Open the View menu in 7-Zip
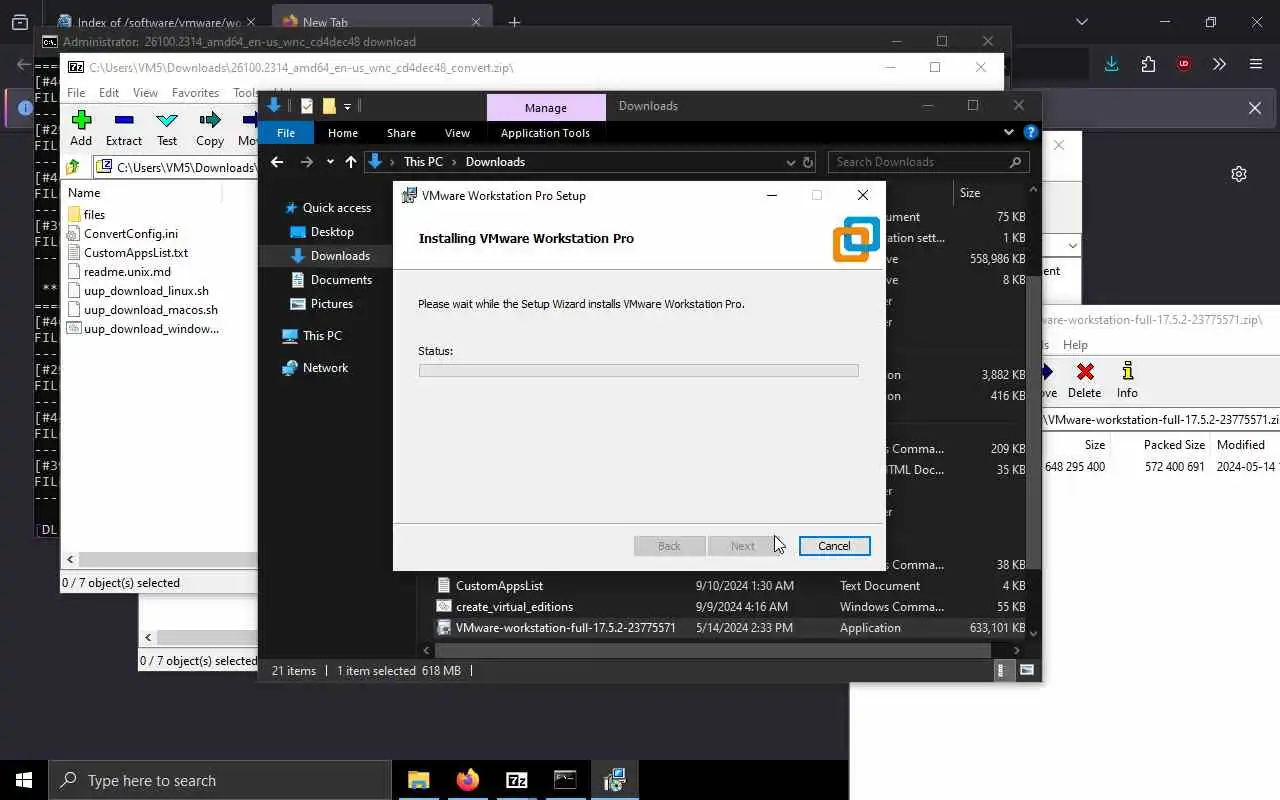Screen dimensions: 1280x800 (145, 93)
